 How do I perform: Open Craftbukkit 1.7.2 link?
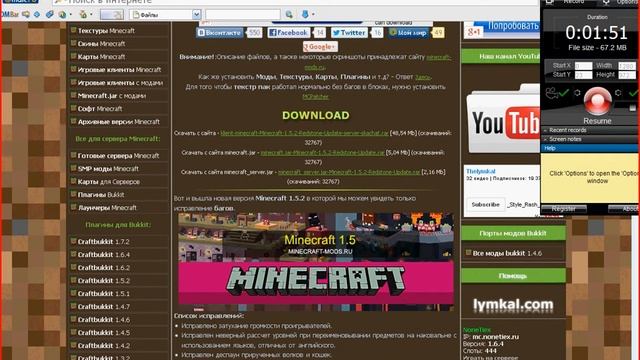coord(103,242)
